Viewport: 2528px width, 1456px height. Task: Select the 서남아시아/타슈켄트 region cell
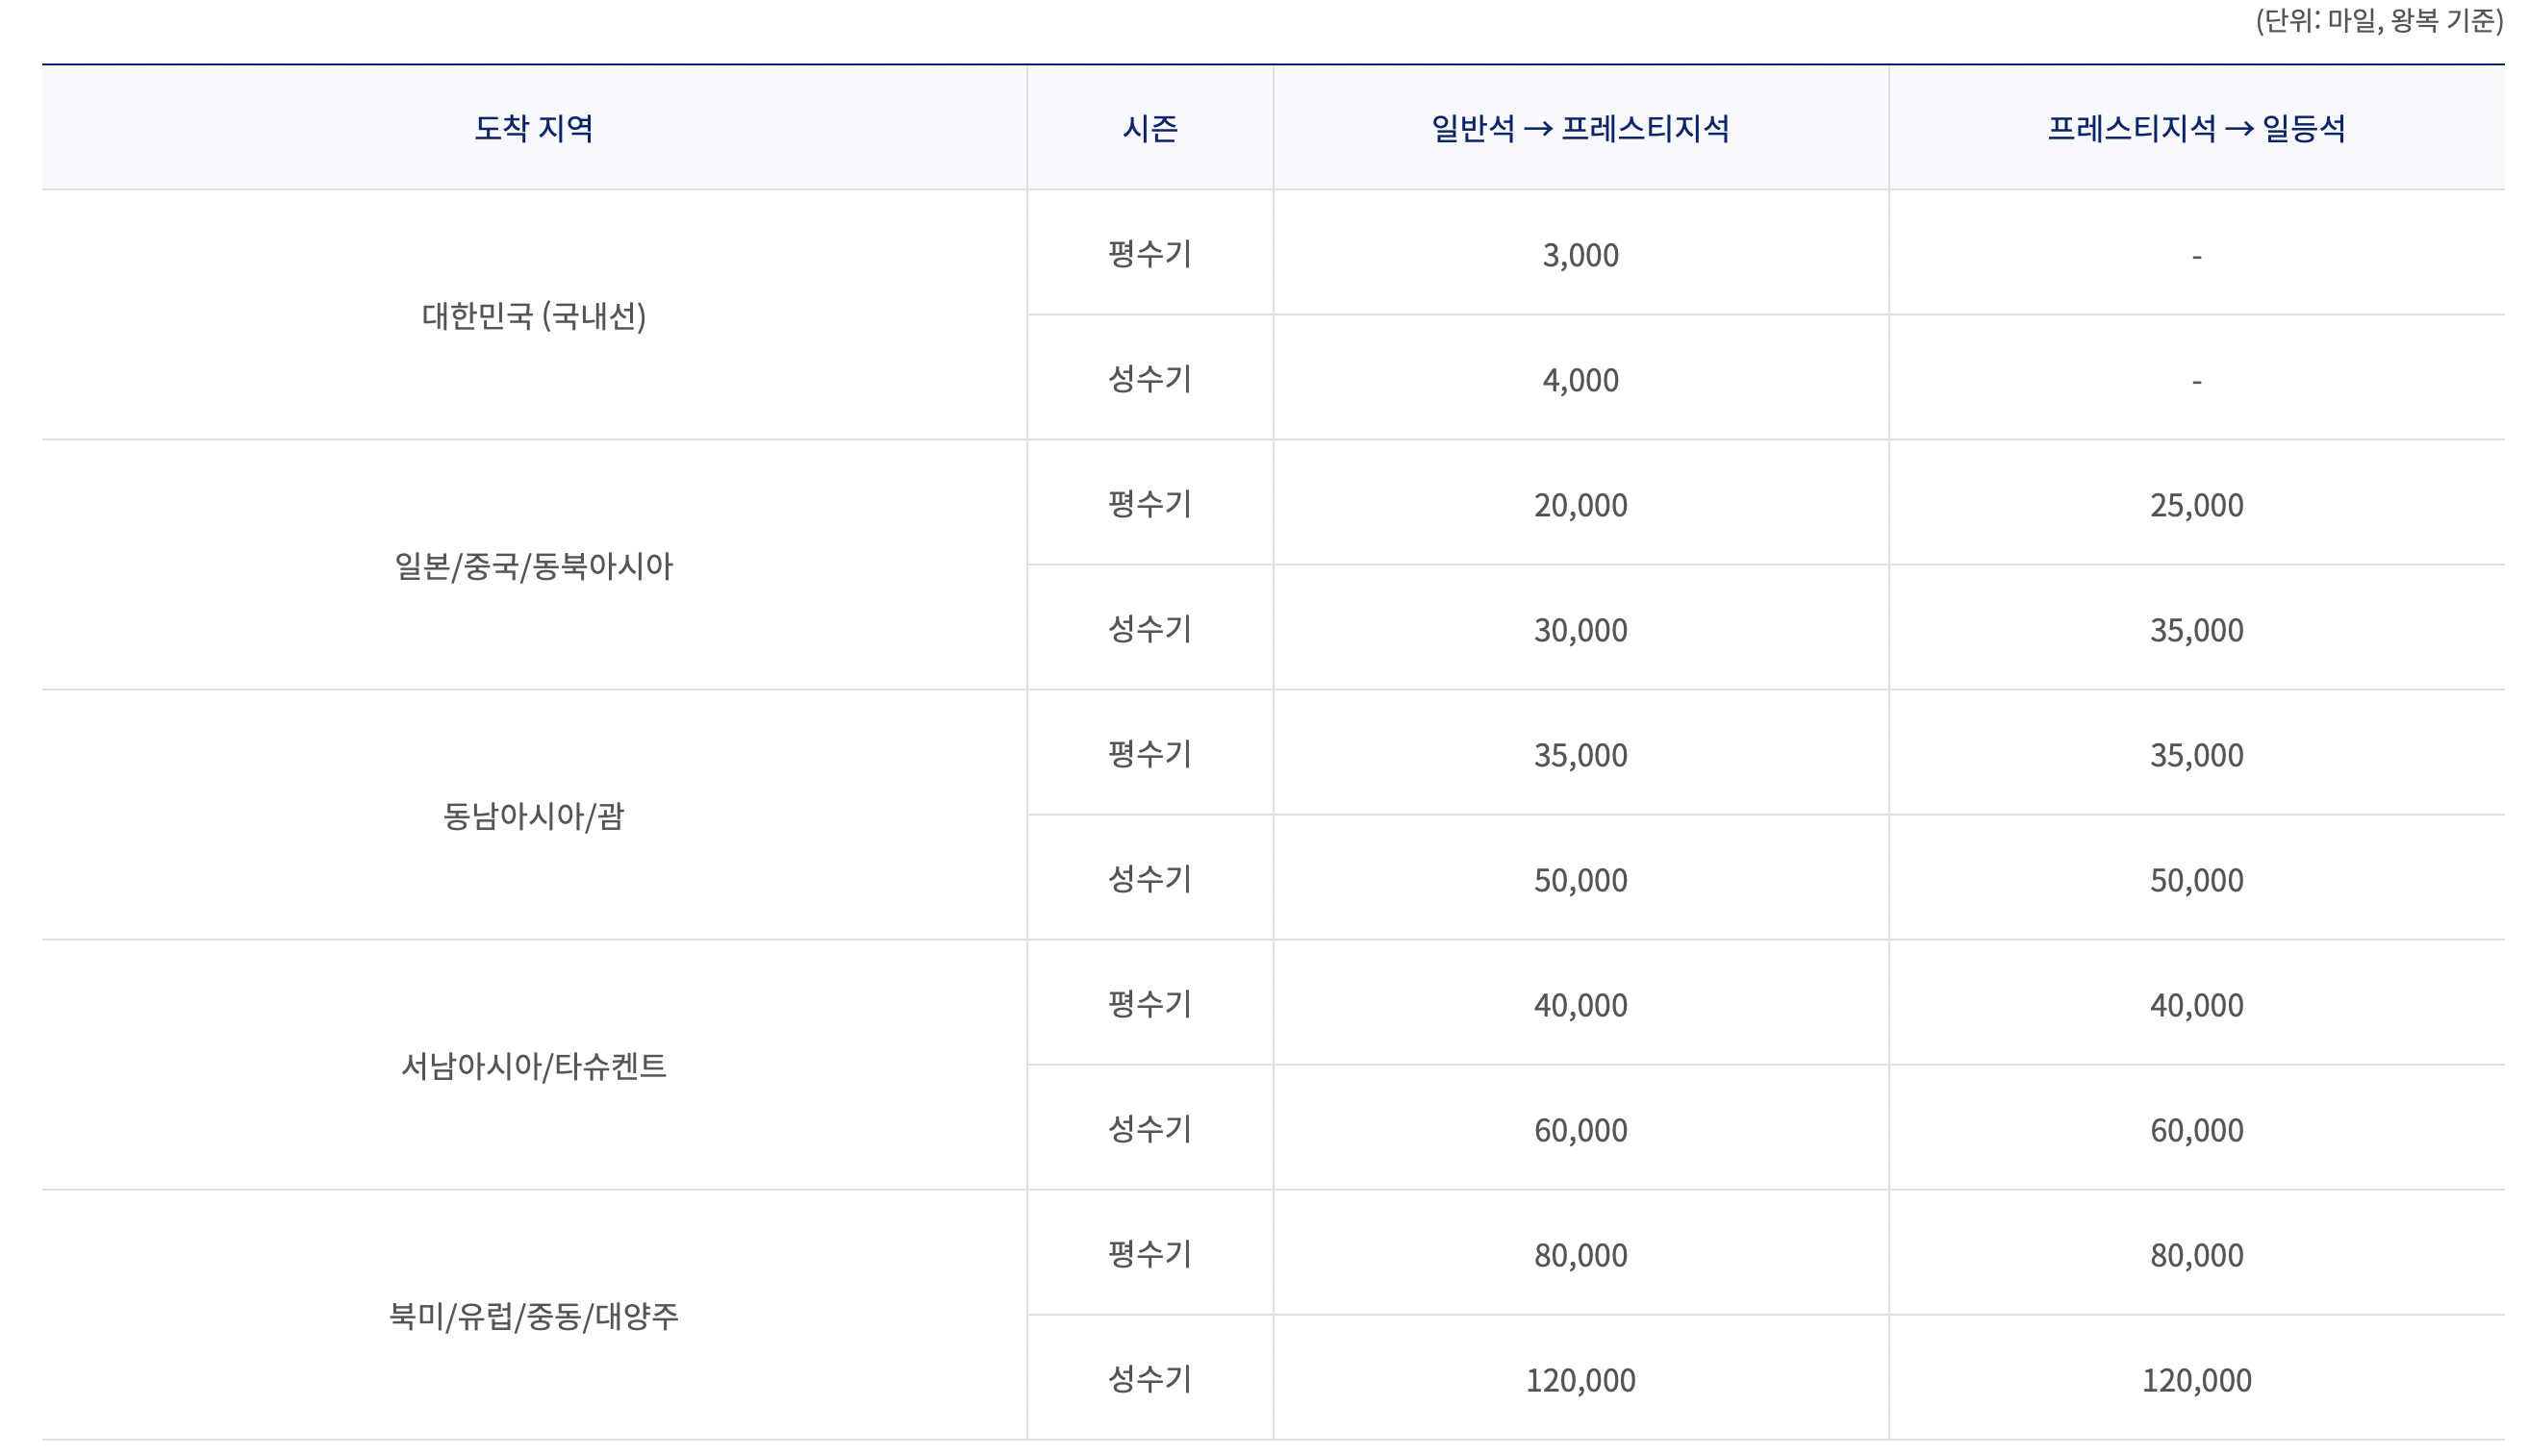click(533, 1066)
